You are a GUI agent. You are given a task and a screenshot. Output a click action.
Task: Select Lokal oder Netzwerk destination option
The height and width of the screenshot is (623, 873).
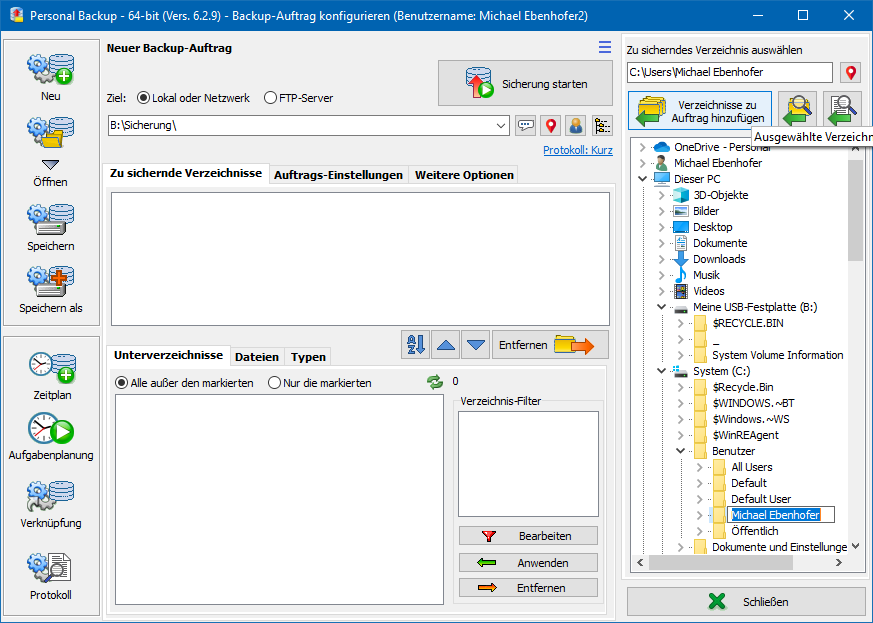click(193, 98)
